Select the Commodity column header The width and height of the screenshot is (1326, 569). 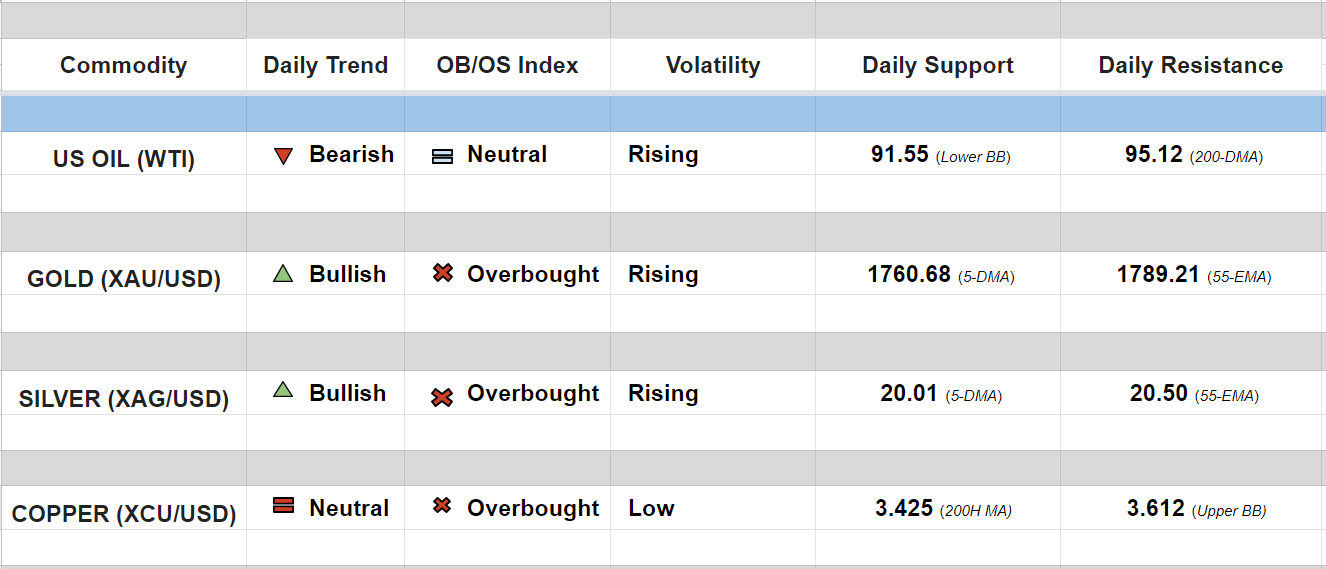click(123, 66)
